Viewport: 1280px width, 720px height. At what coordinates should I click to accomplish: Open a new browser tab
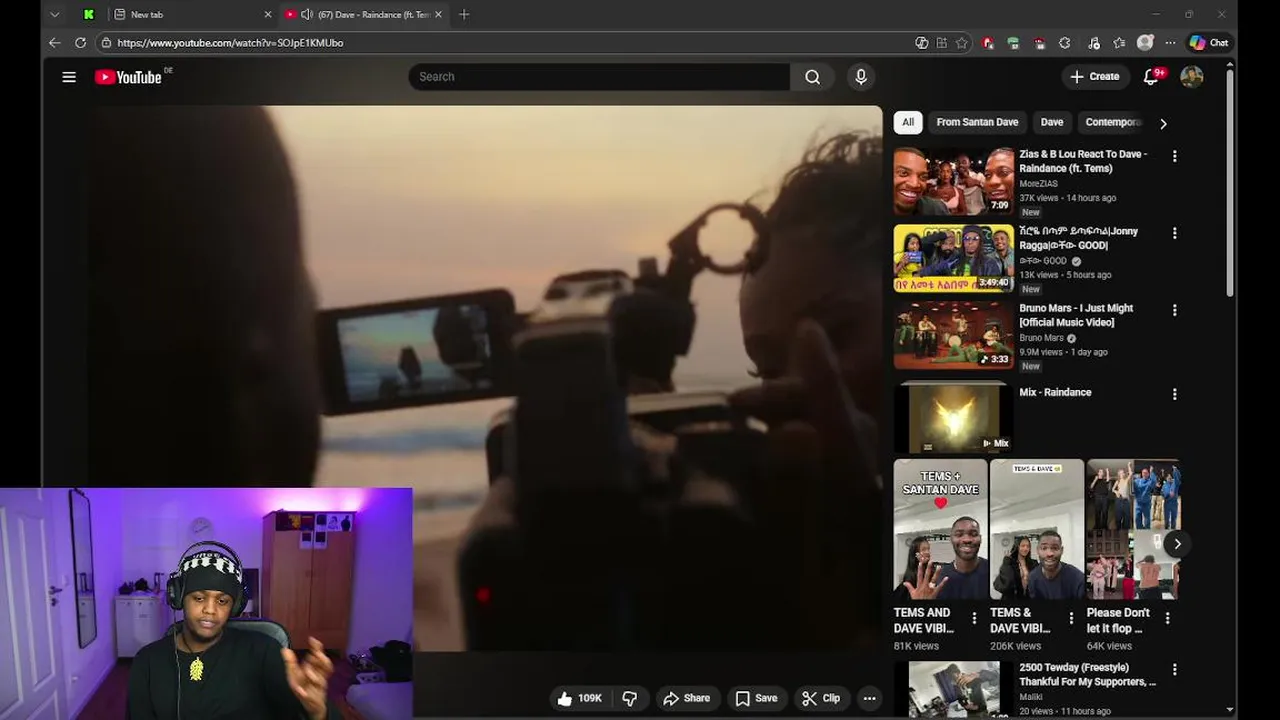pyautogui.click(x=463, y=15)
